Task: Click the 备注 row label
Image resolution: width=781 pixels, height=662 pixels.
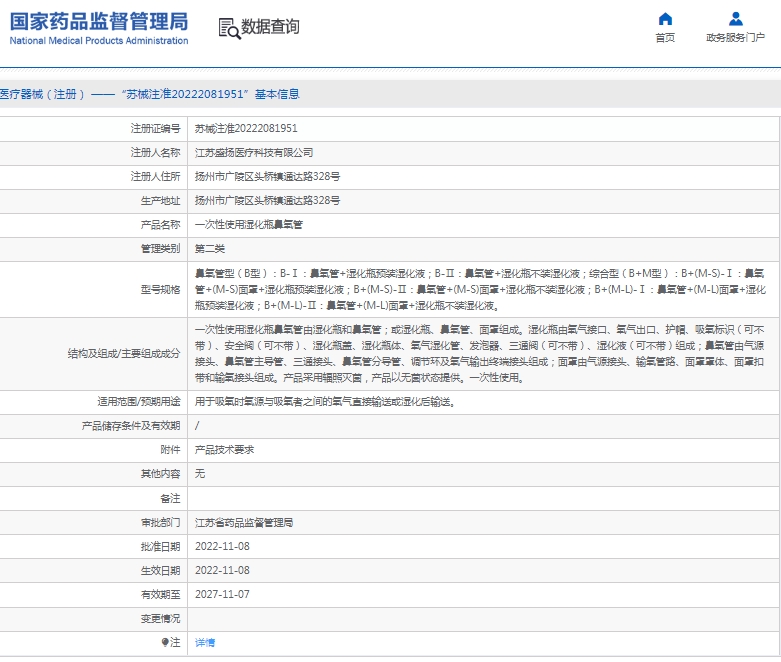Action: (x=170, y=498)
